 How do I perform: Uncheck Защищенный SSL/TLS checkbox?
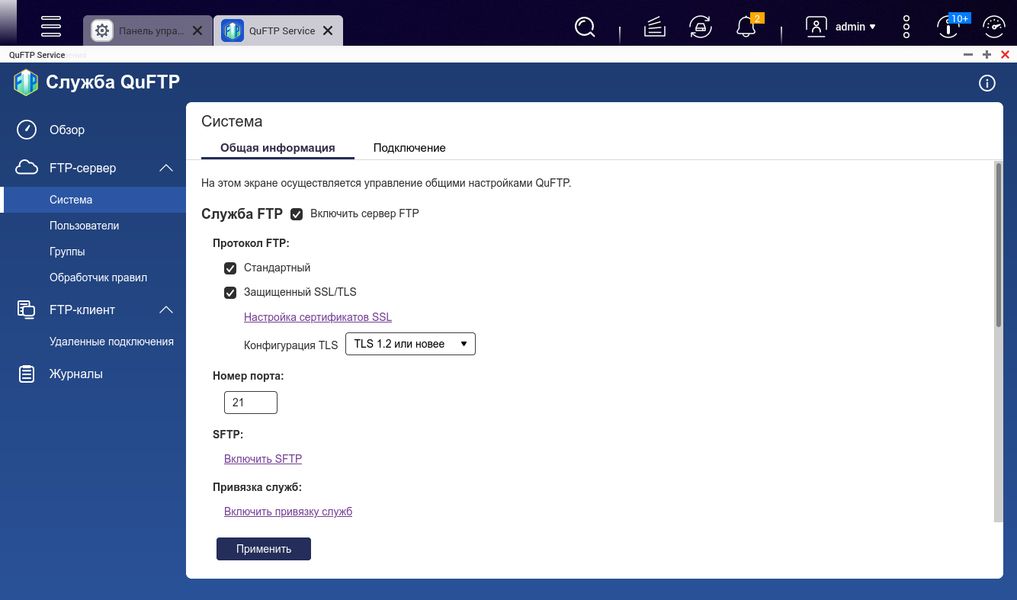(x=230, y=293)
